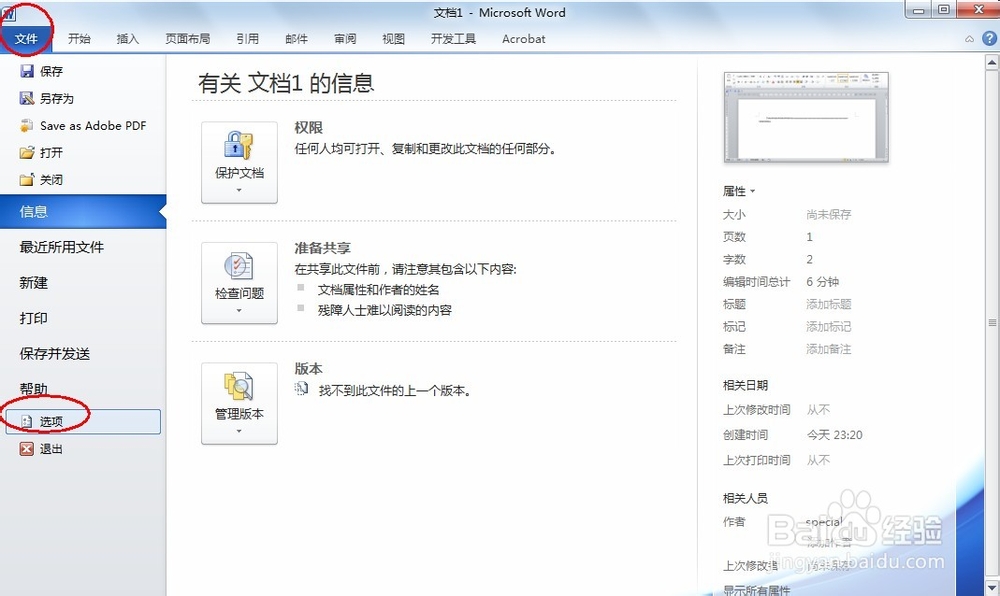This screenshot has height=596, width=1000.
Task: Click the 选项 Options text label
Action: (52, 421)
